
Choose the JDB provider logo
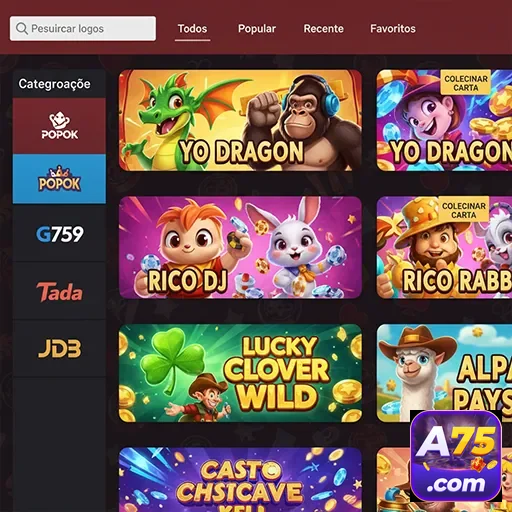(x=59, y=349)
